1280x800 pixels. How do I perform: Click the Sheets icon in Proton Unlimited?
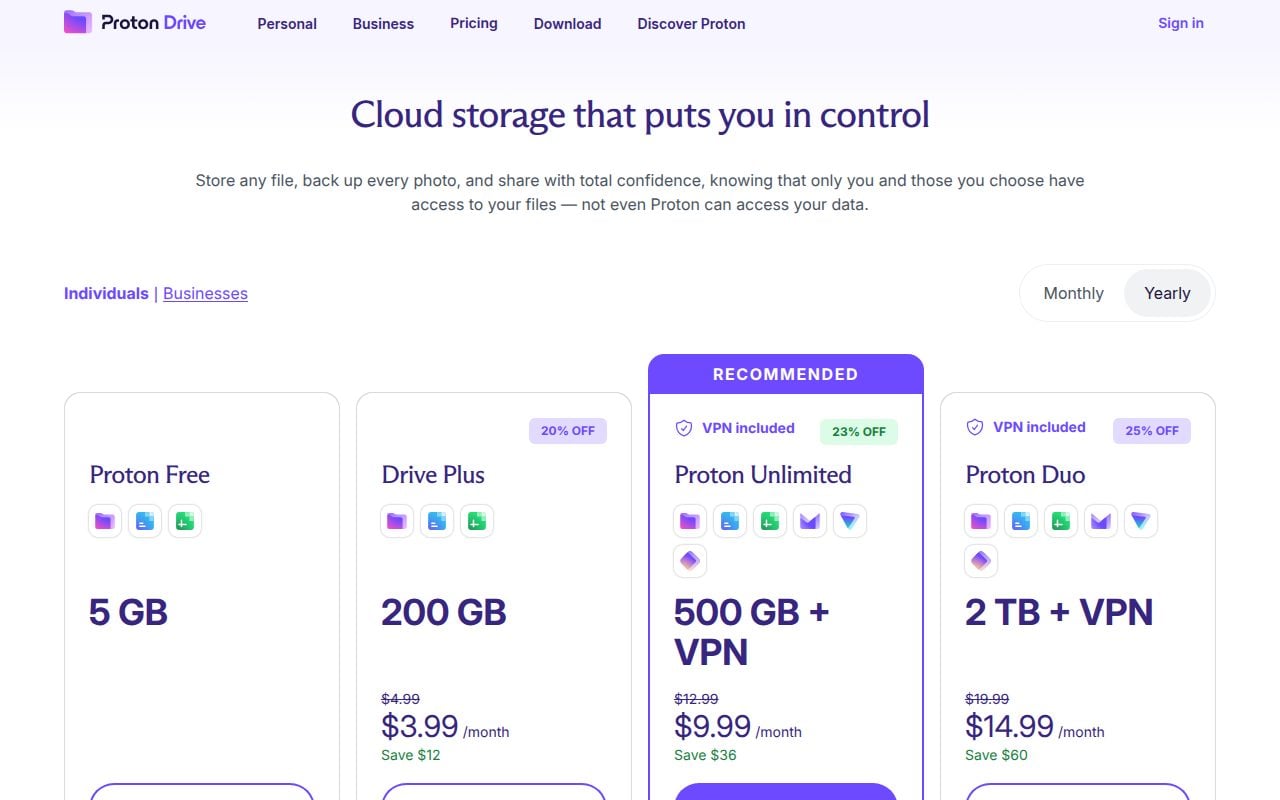click(770, 521)
